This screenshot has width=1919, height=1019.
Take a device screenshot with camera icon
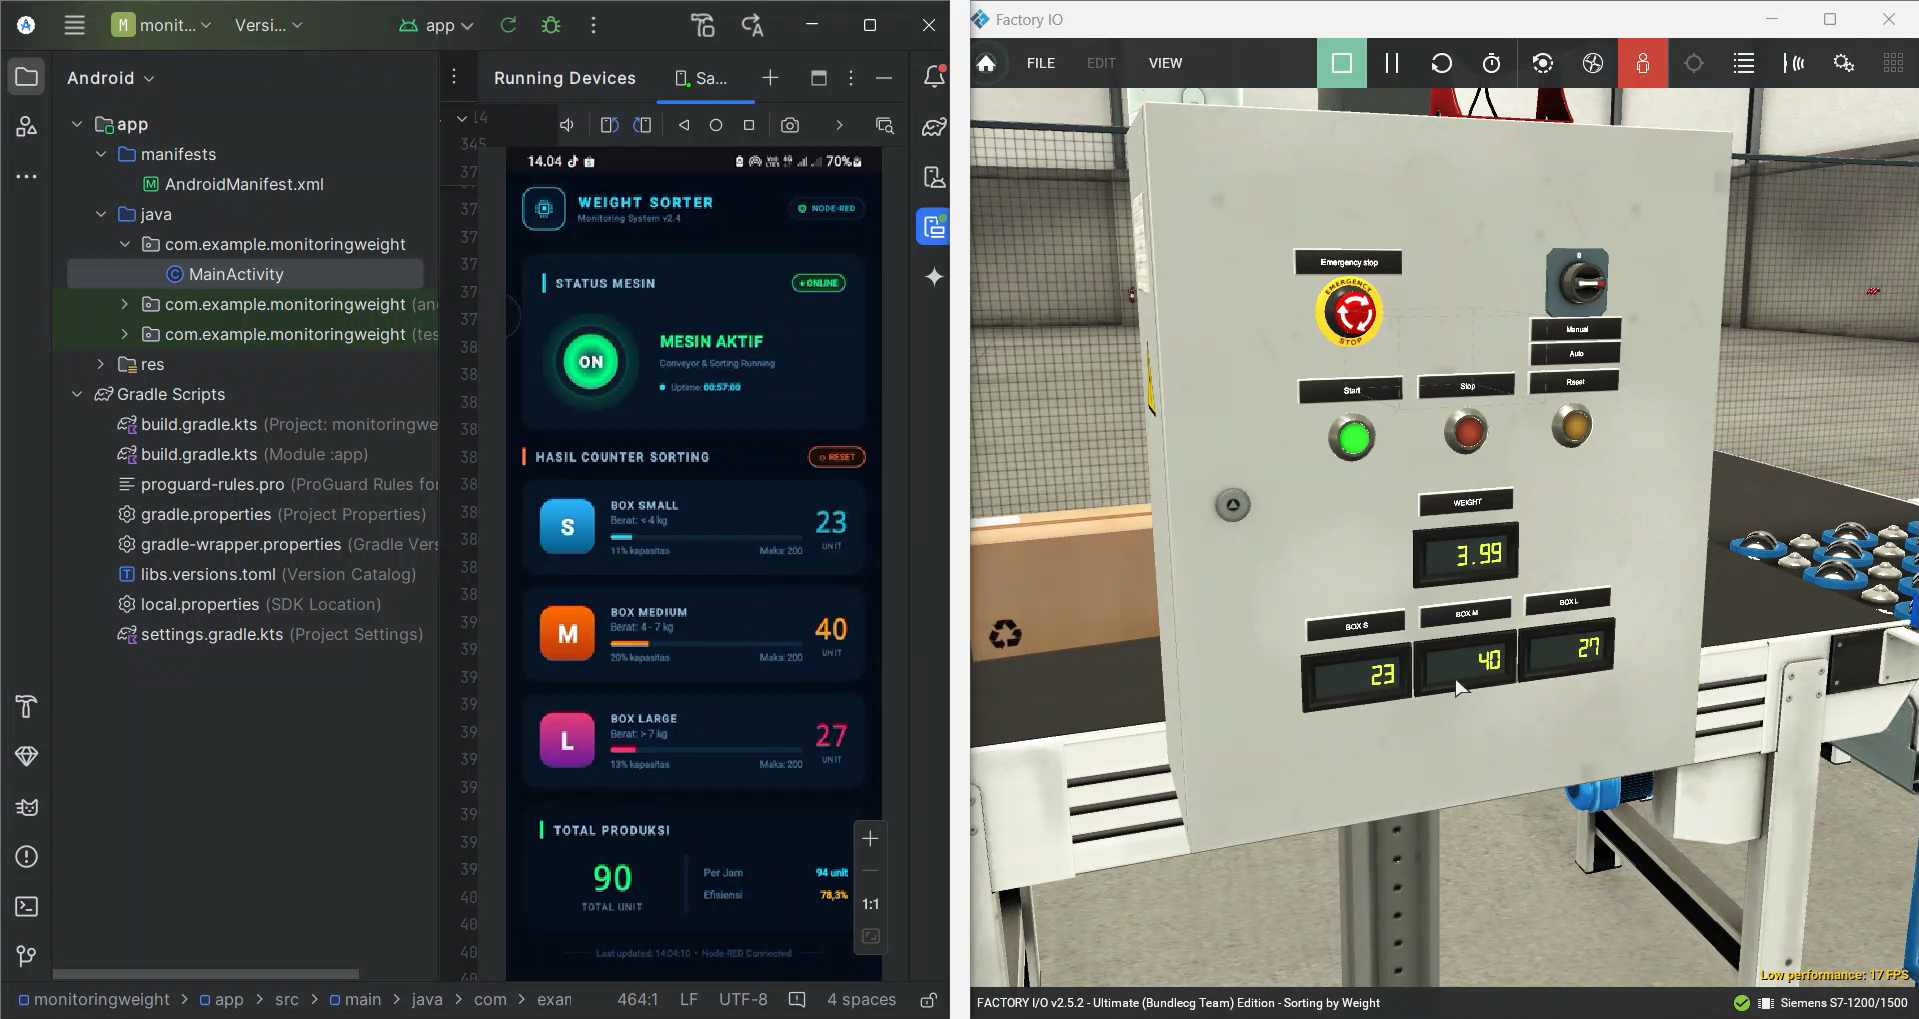point(790,125)
